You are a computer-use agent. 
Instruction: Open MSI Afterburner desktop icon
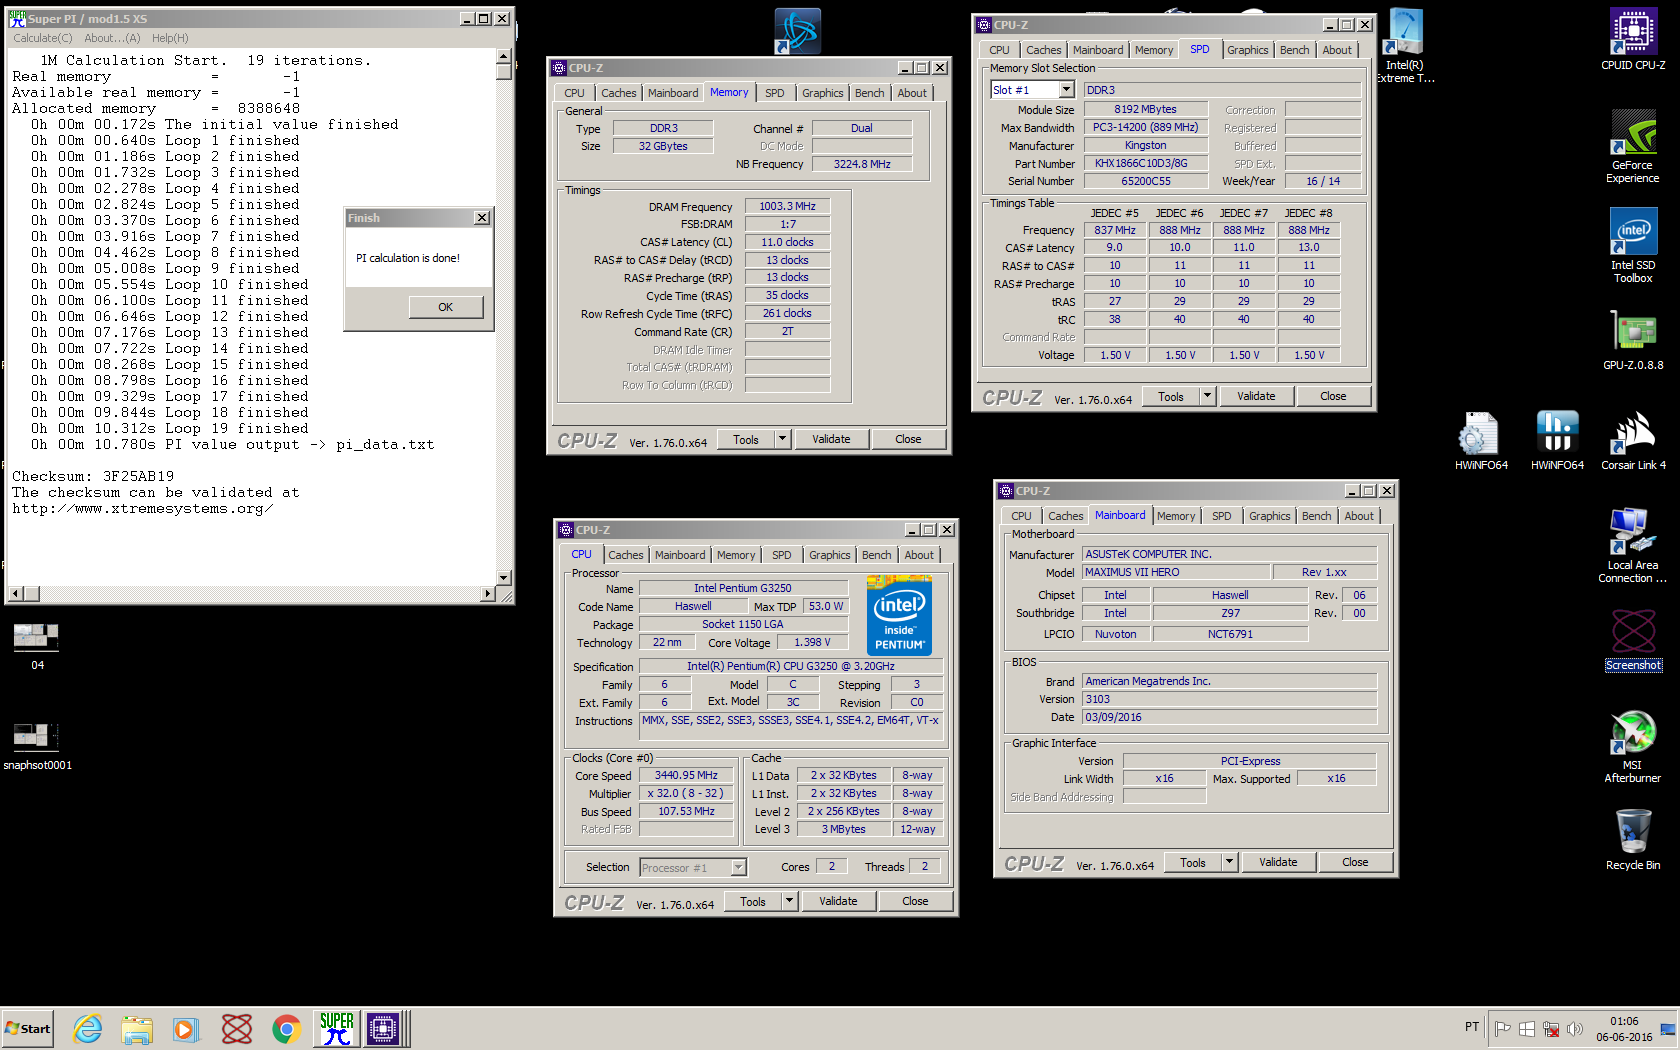coord(1633,746)
